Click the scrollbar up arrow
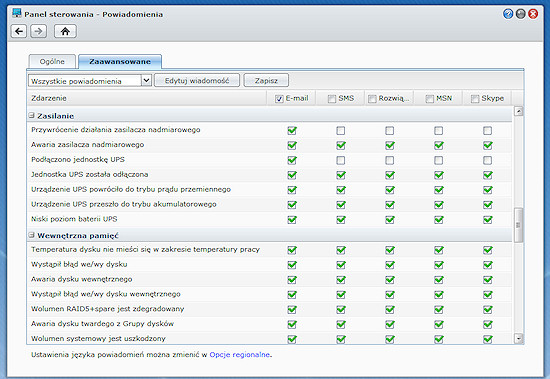 (x=518, y=111)
